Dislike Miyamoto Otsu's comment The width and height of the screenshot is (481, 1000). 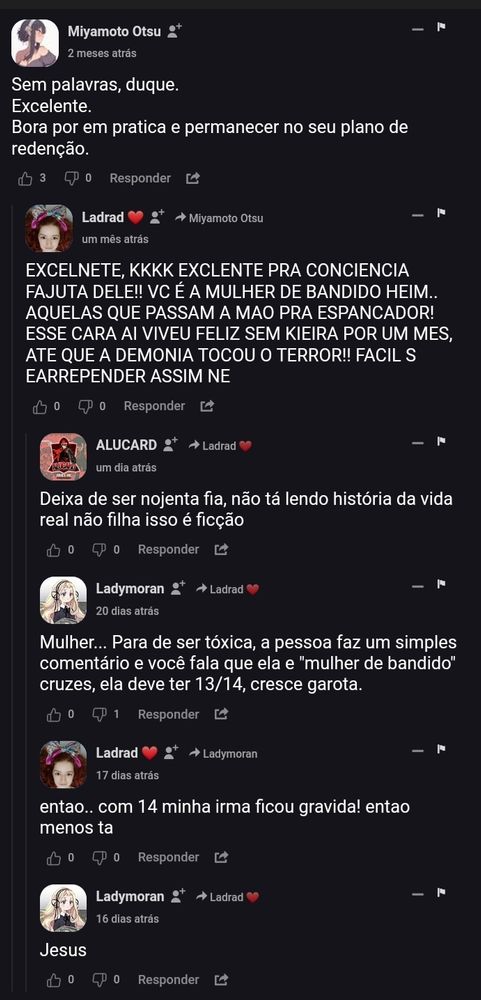coord(71,179)
